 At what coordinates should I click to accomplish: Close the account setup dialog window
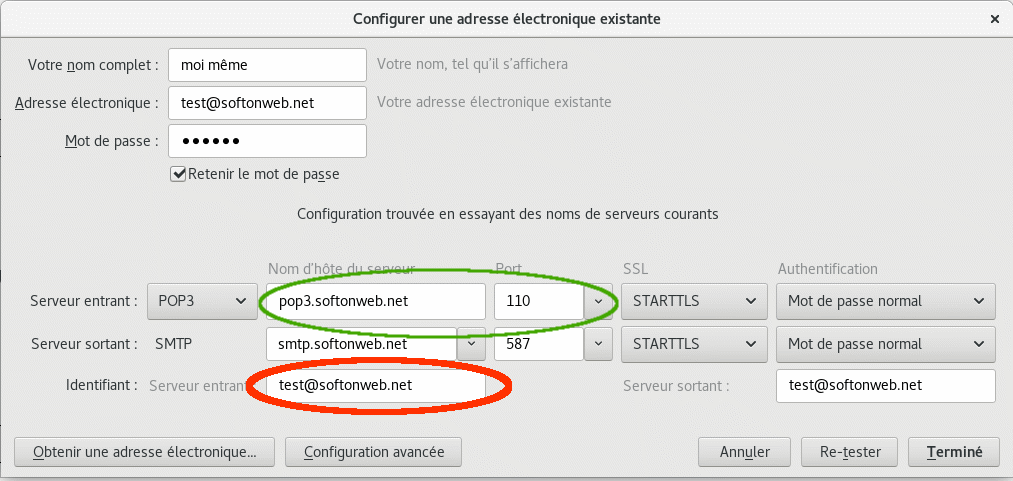pyautogui.click(x=994, y=18)
